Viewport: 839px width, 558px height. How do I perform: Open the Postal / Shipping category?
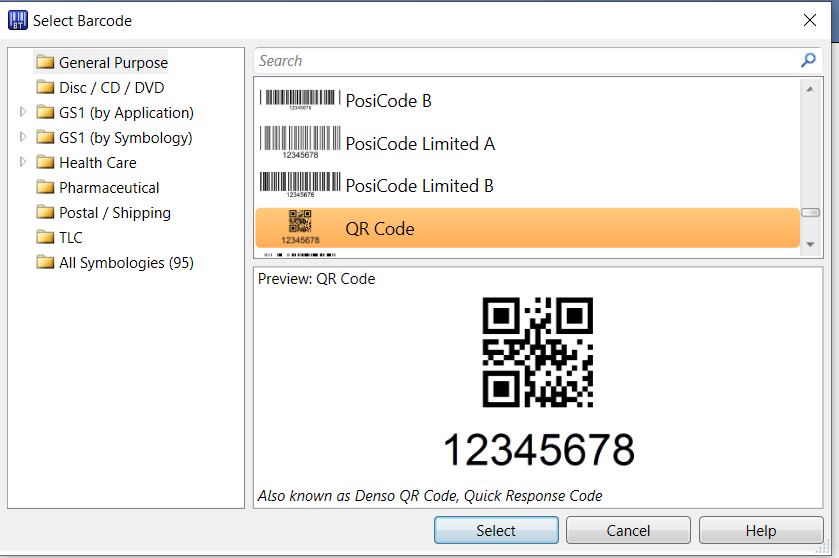click(x=115, y=213)
